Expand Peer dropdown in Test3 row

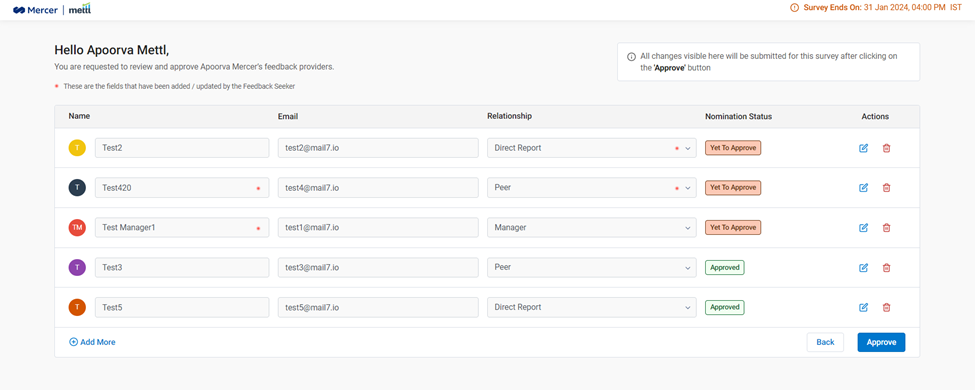(591, 267)
